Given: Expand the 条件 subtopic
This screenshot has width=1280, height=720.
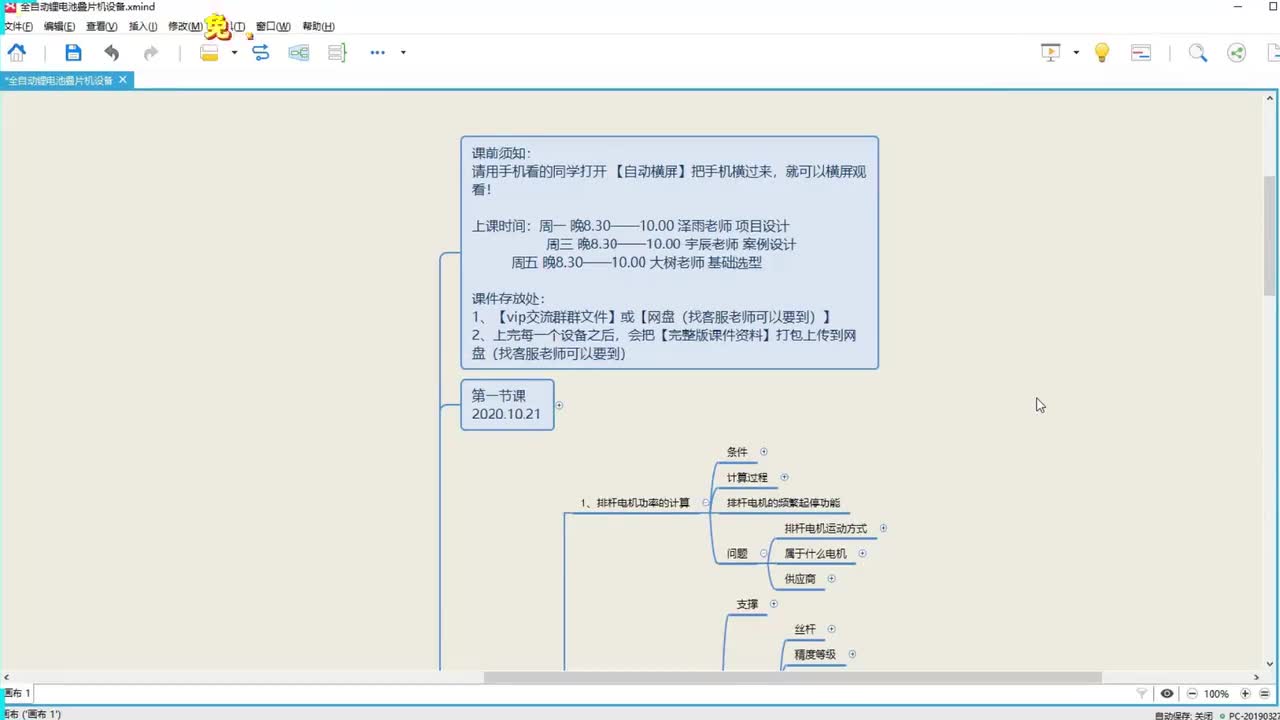Looking at the screenshot, I should (x=764, y=452).
